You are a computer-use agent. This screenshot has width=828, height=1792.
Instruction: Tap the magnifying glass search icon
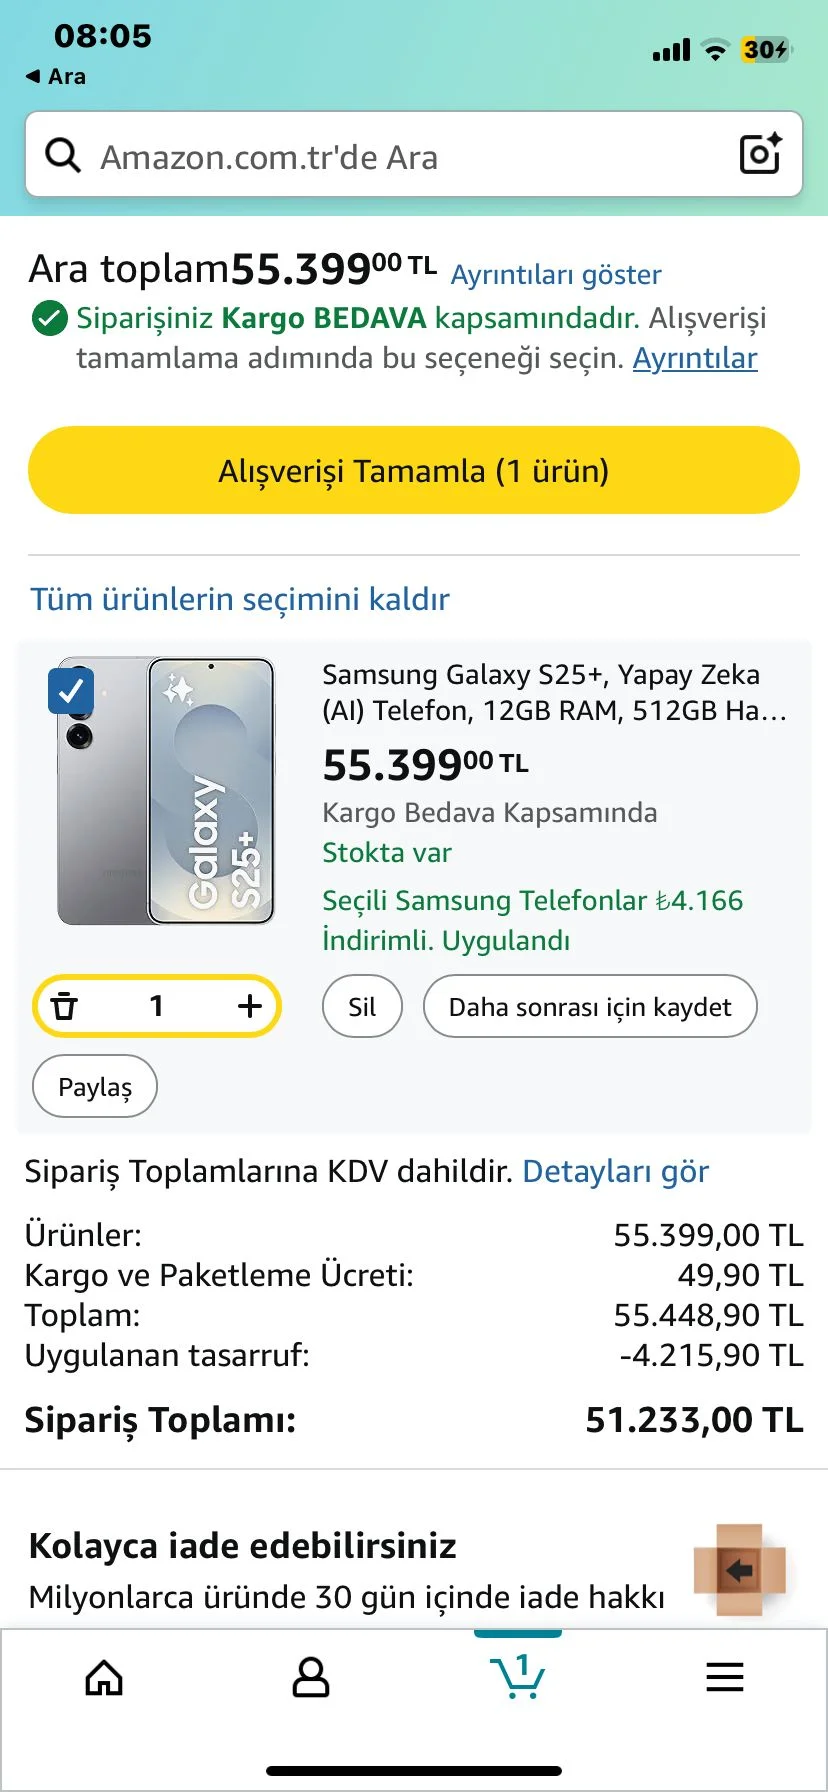pyautogui.click(x=63, y=156)
